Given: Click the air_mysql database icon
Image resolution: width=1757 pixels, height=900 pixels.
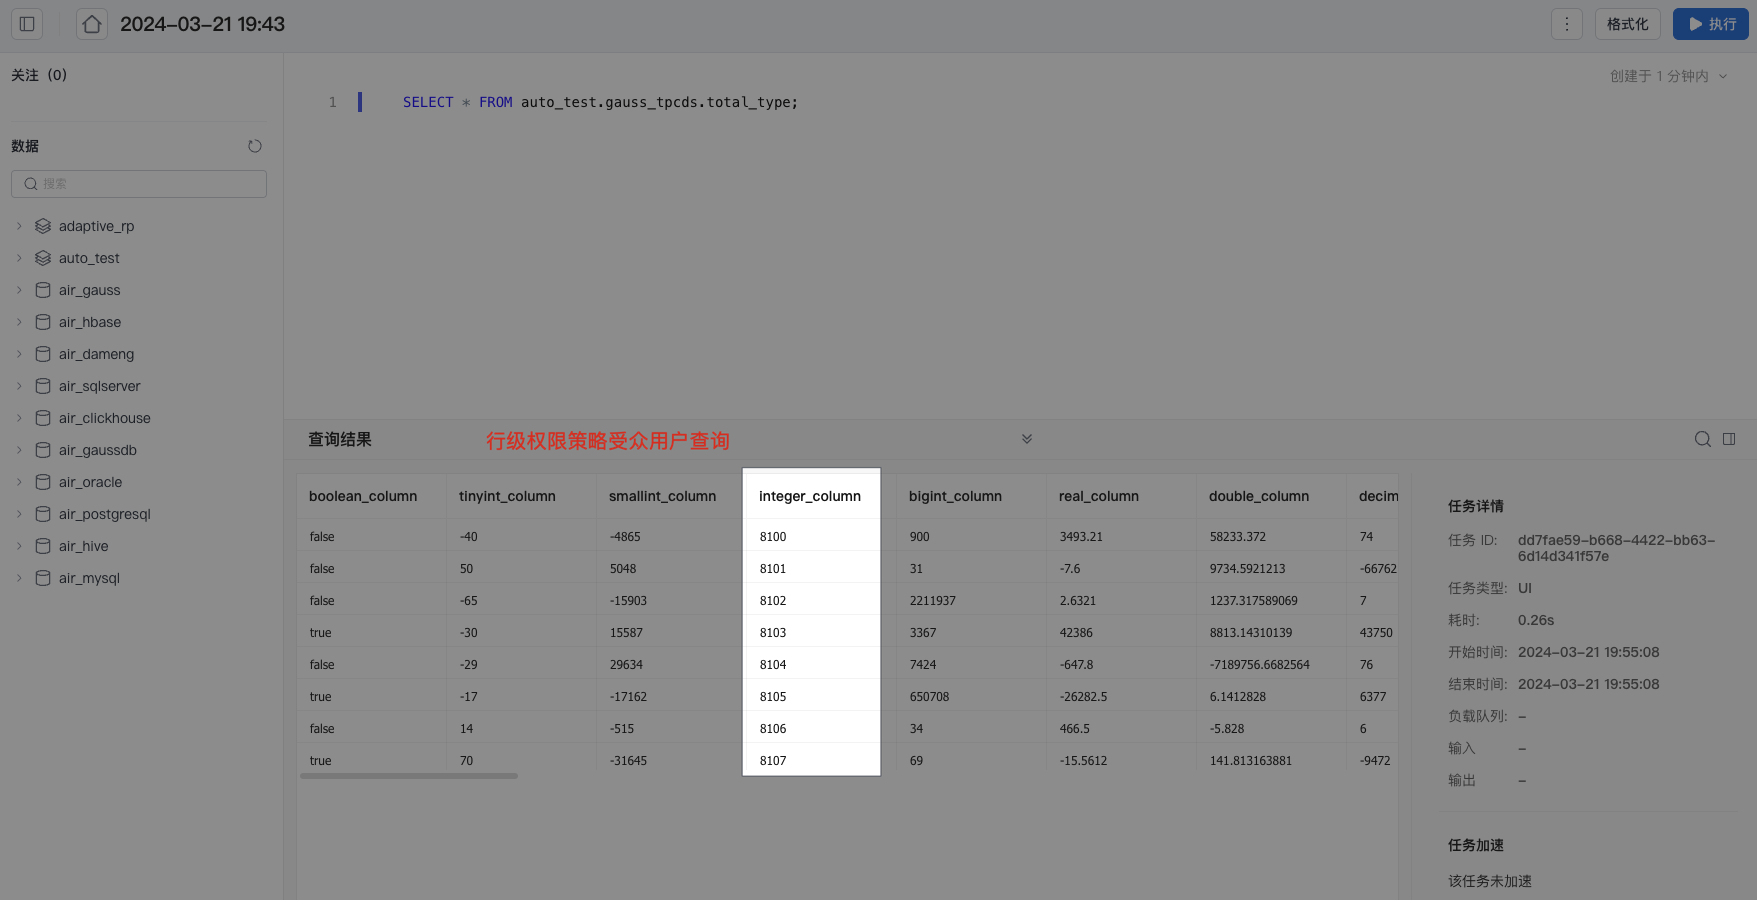Looking at the screenshot, I should click(43, 578).
